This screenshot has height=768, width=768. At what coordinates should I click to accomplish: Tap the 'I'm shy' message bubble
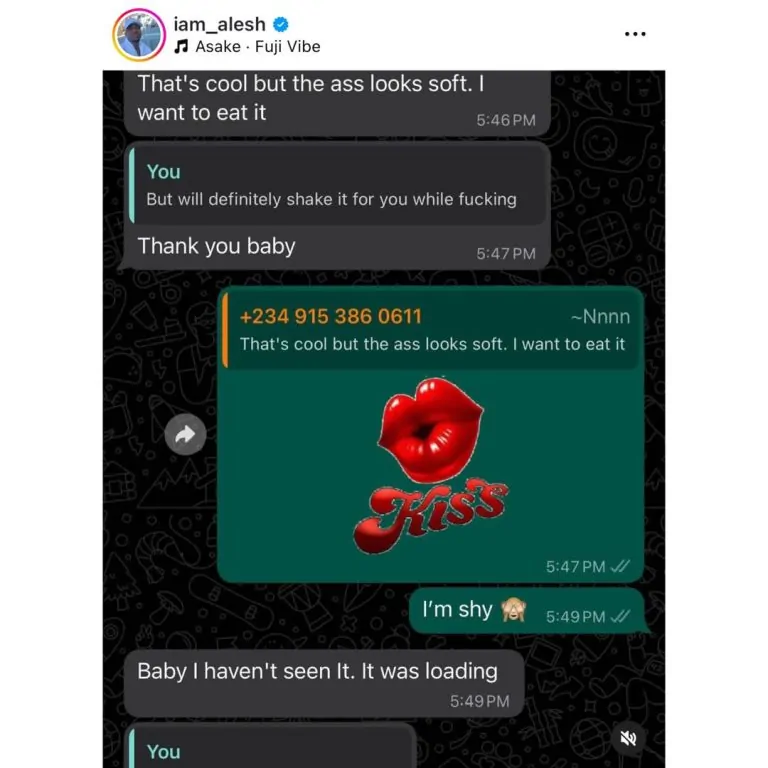pos(528,611)
